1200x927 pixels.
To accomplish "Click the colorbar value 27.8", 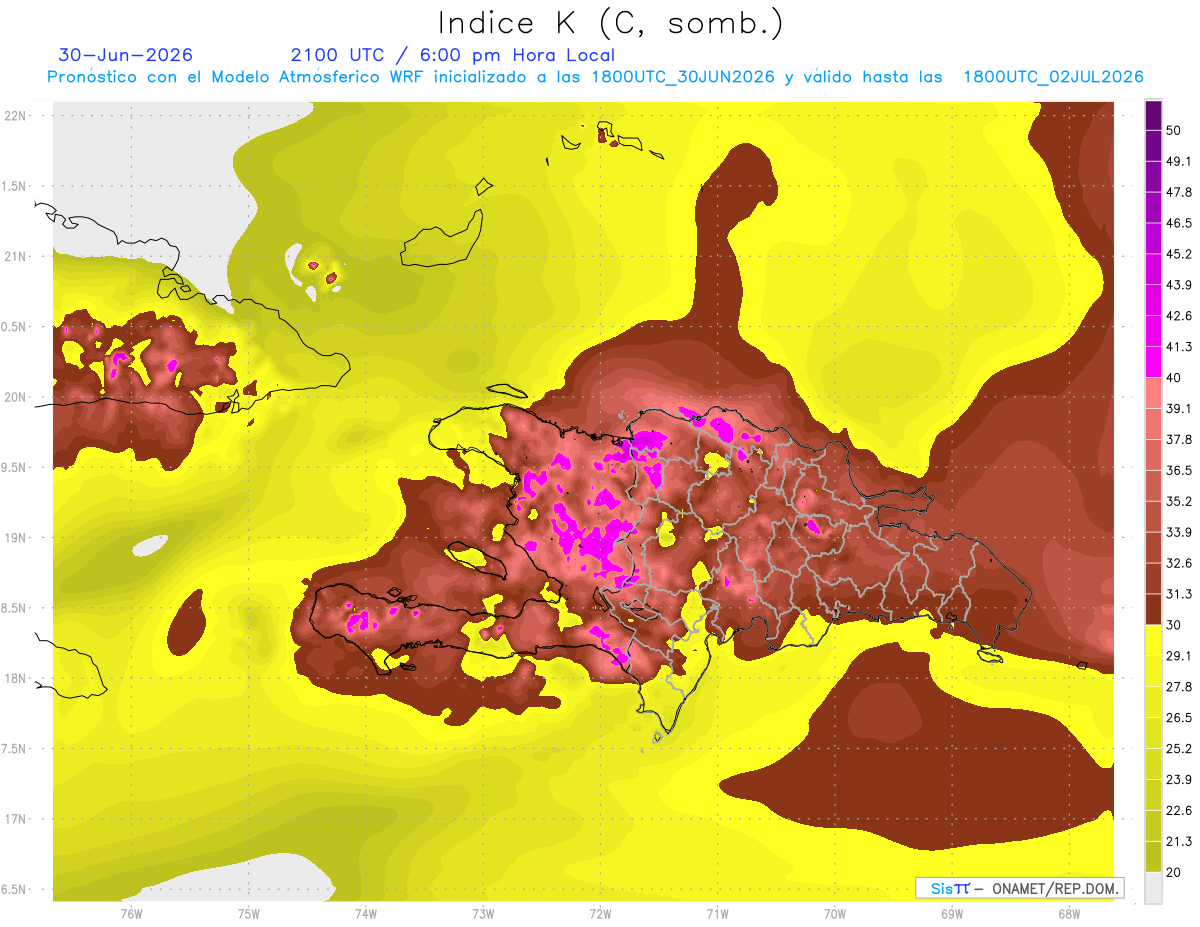I will pos(1178,686).
